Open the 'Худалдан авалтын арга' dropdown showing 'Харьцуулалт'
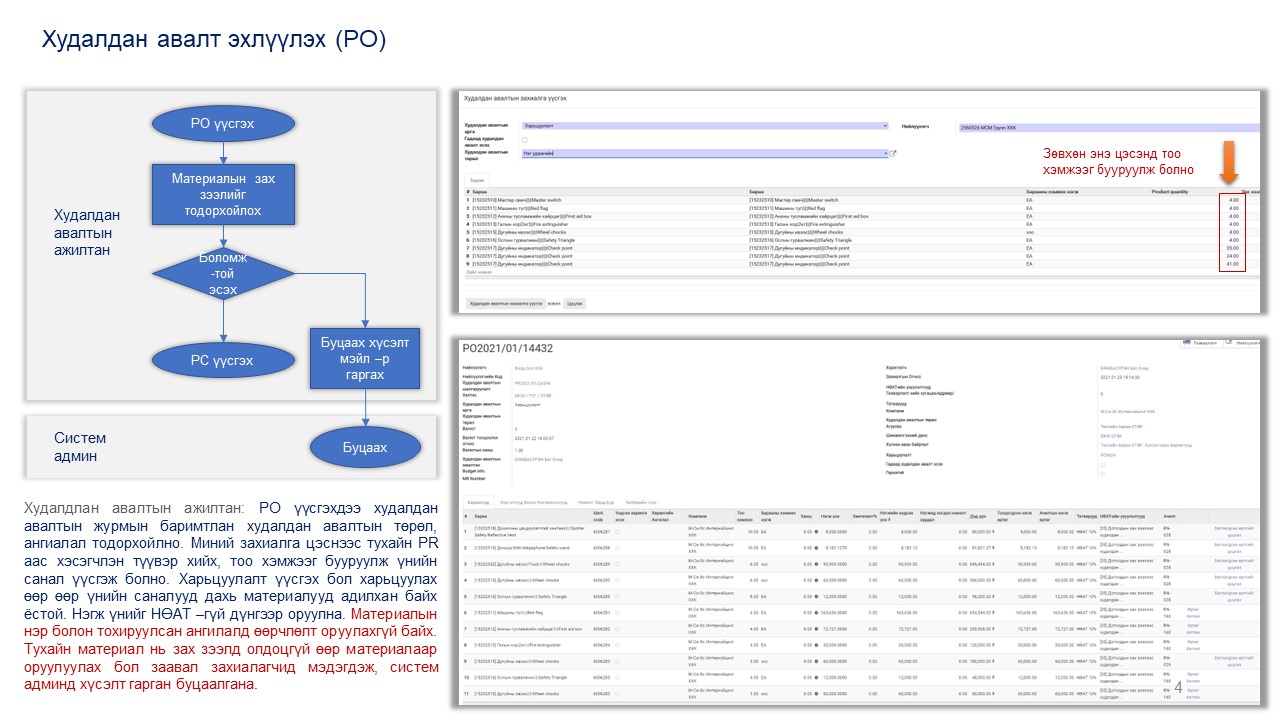Screen dimensions: 1280x720 click(705, 126)
